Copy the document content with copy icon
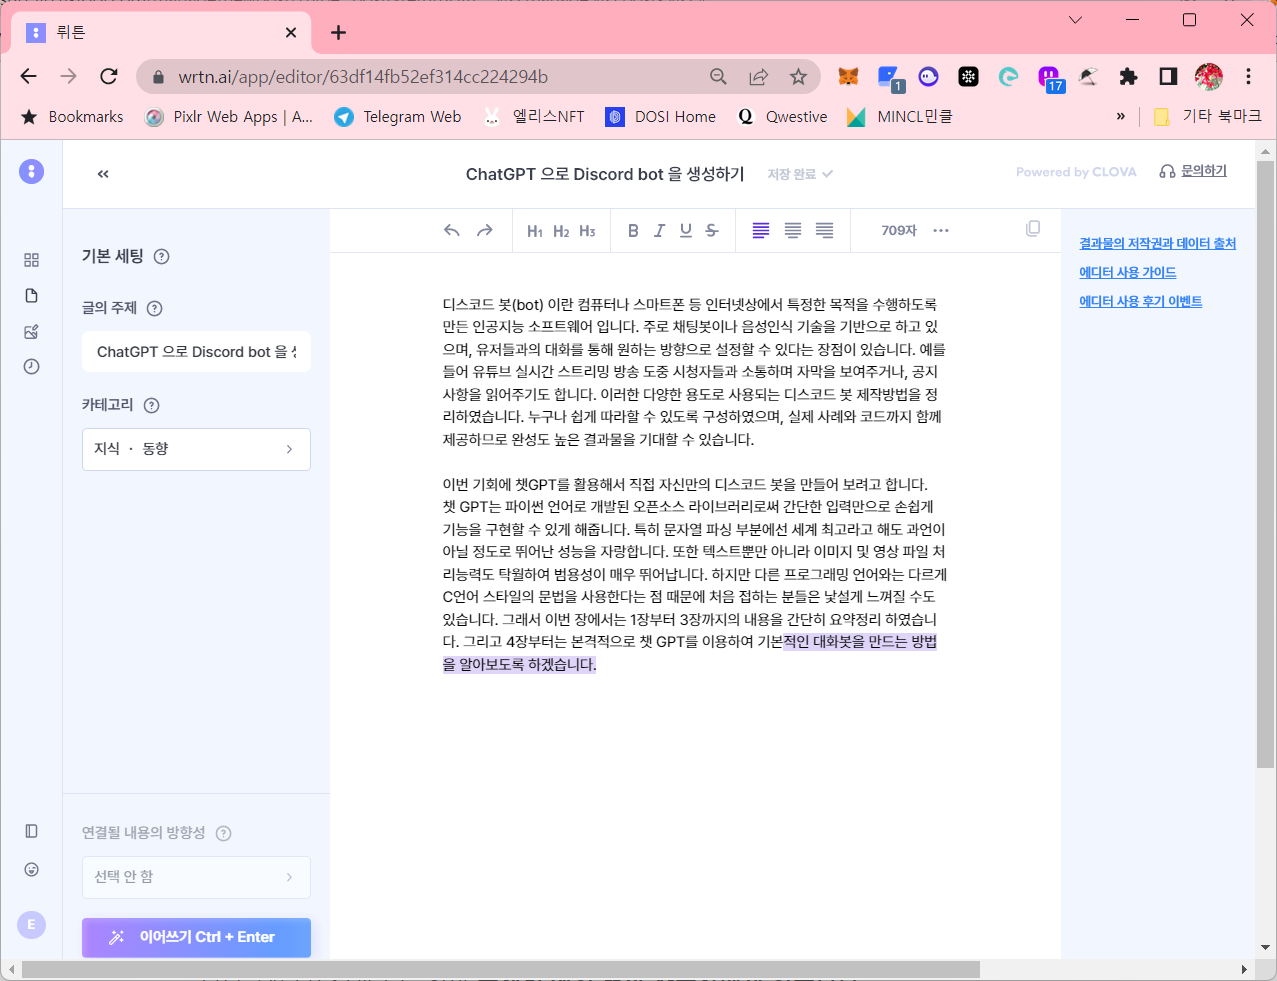 pos(1033,229)
